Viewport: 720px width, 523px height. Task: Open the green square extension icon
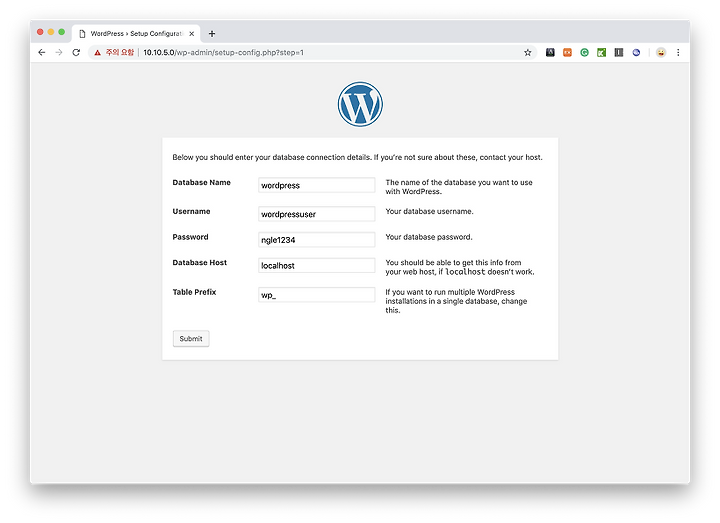coord(602,53)
